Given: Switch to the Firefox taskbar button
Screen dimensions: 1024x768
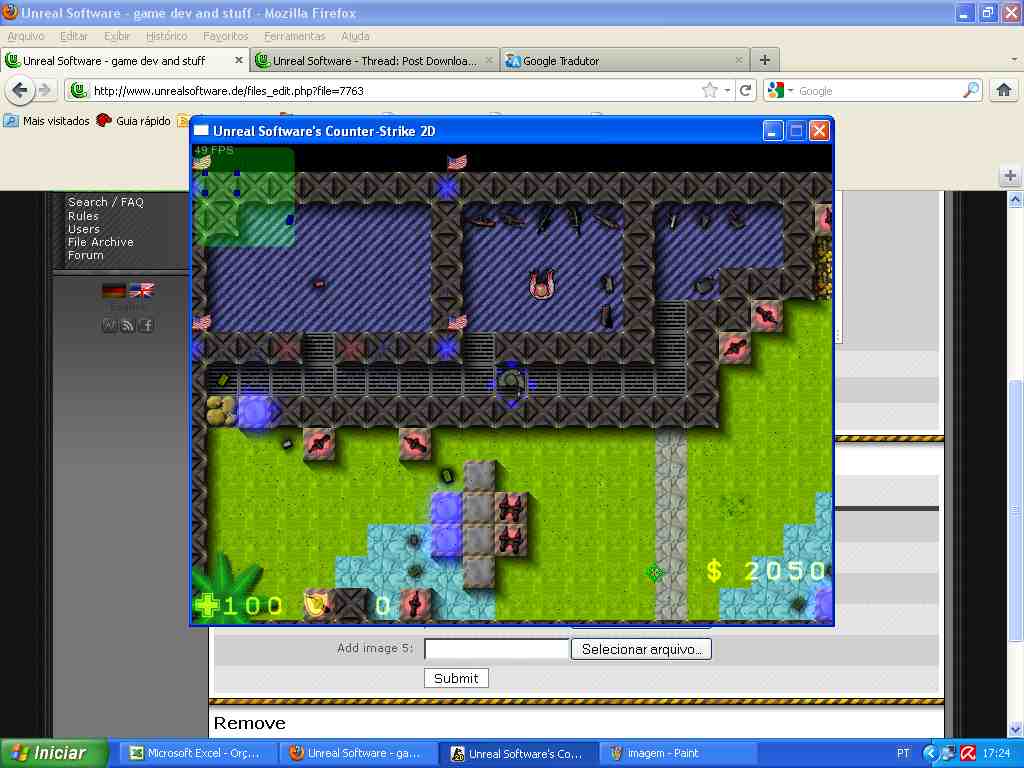Looking at the screenshot, I should tap(357, 753).
